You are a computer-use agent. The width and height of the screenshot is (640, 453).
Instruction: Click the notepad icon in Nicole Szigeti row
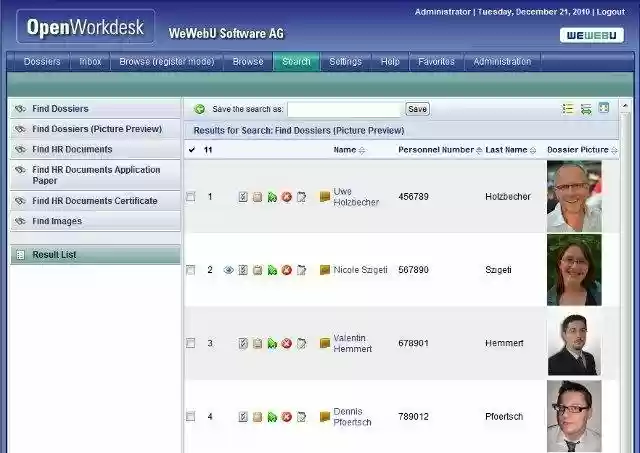301,270
